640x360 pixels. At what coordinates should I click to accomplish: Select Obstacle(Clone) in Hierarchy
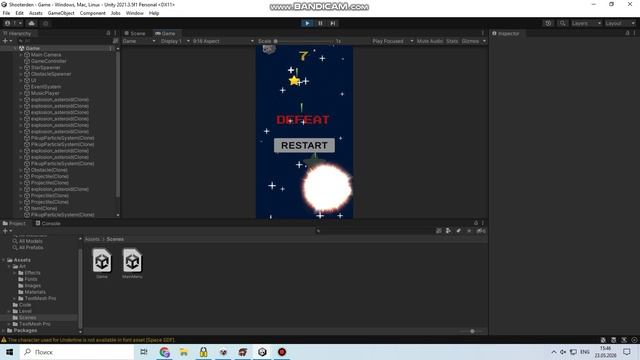(49, 170)
